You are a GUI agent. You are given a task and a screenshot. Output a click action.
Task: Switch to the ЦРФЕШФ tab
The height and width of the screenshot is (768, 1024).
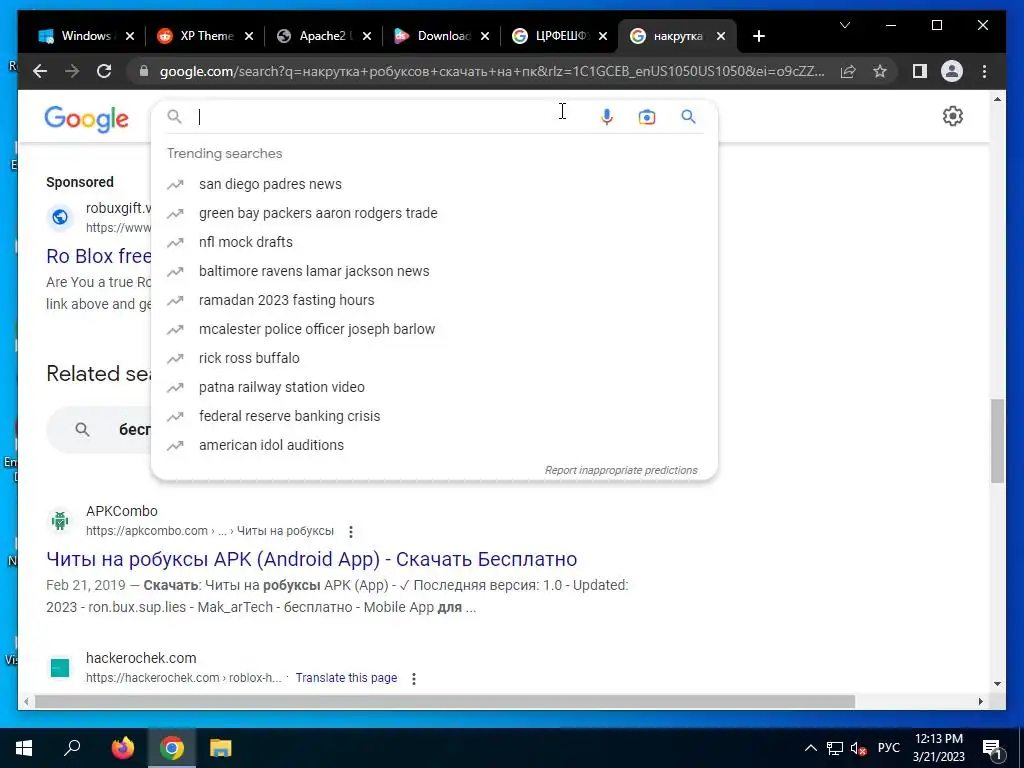coord(560,36)
